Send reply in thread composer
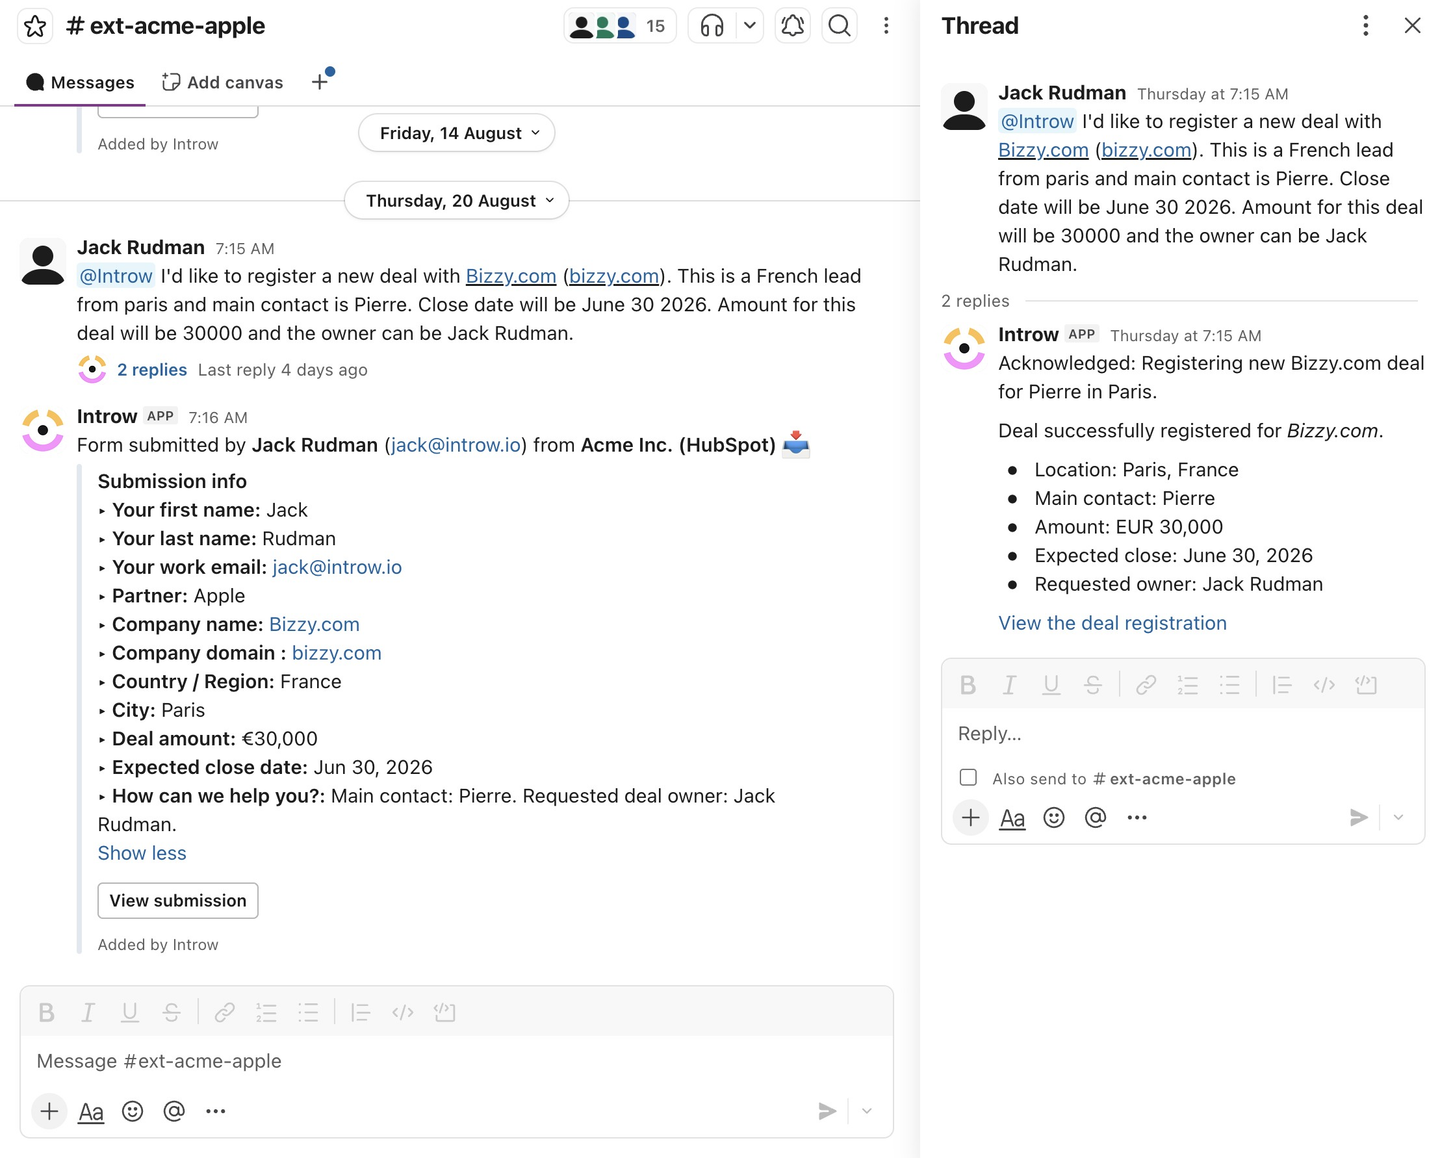The image size is (1440, 1158). pos(1359,818)
